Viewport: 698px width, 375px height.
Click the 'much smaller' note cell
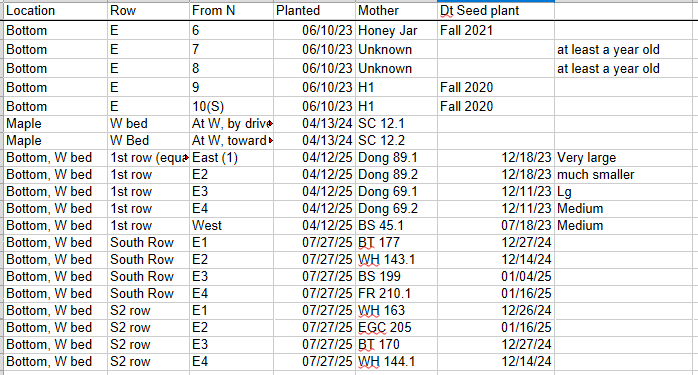coord(626,175)
